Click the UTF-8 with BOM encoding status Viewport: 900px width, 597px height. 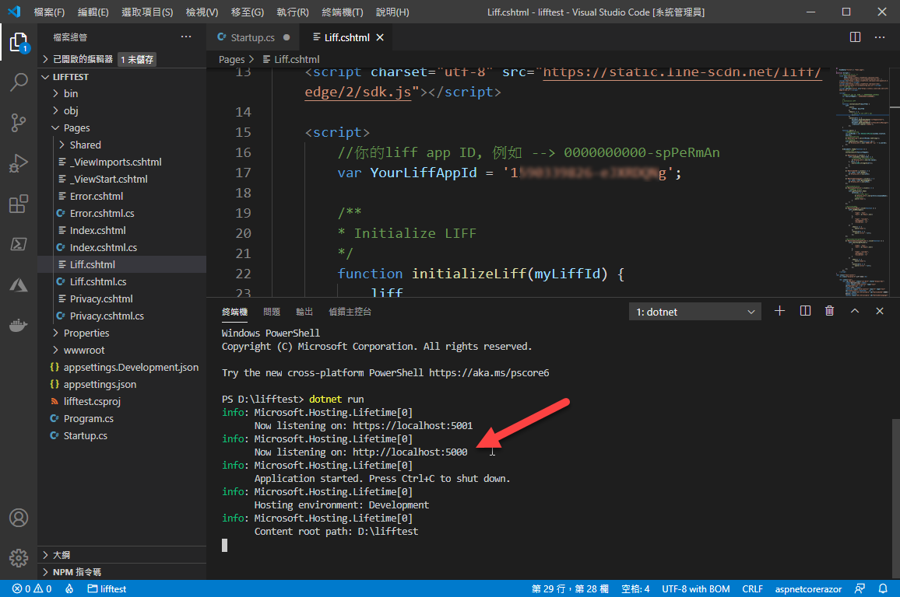coord(695,589)
